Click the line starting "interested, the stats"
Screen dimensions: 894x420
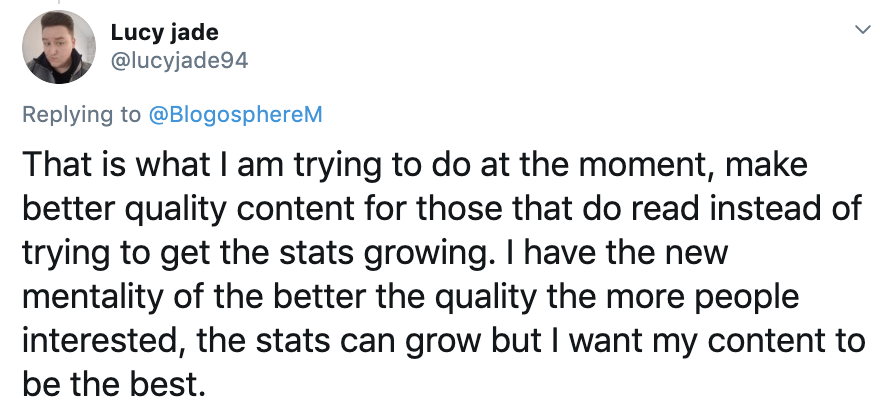point(440,342)
